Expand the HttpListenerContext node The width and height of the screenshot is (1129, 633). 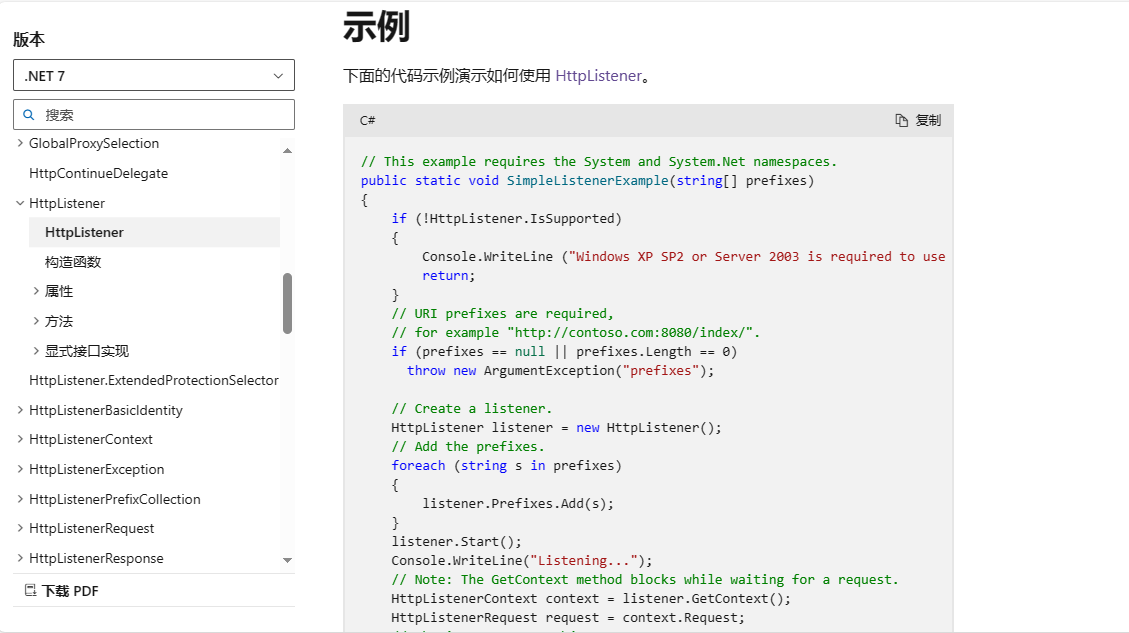click(20, 440)
